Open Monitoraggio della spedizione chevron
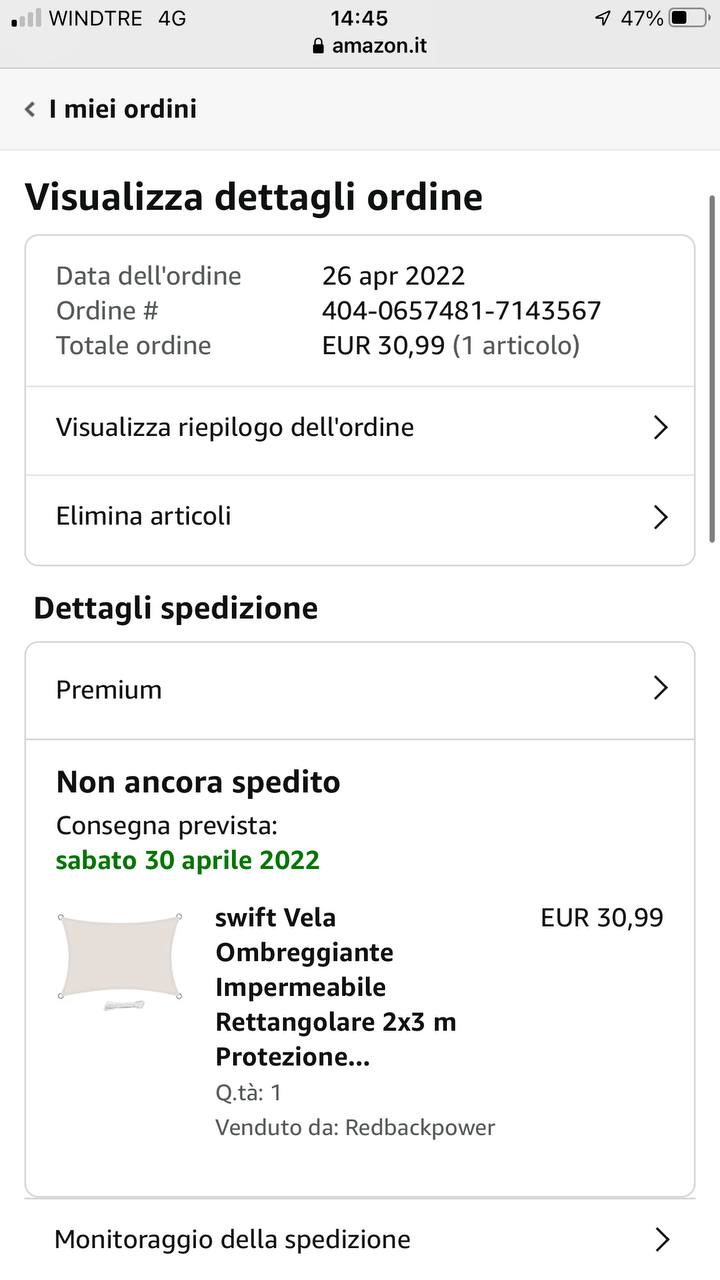The width and height of the screenshot is (720, 1280). 661,1240
